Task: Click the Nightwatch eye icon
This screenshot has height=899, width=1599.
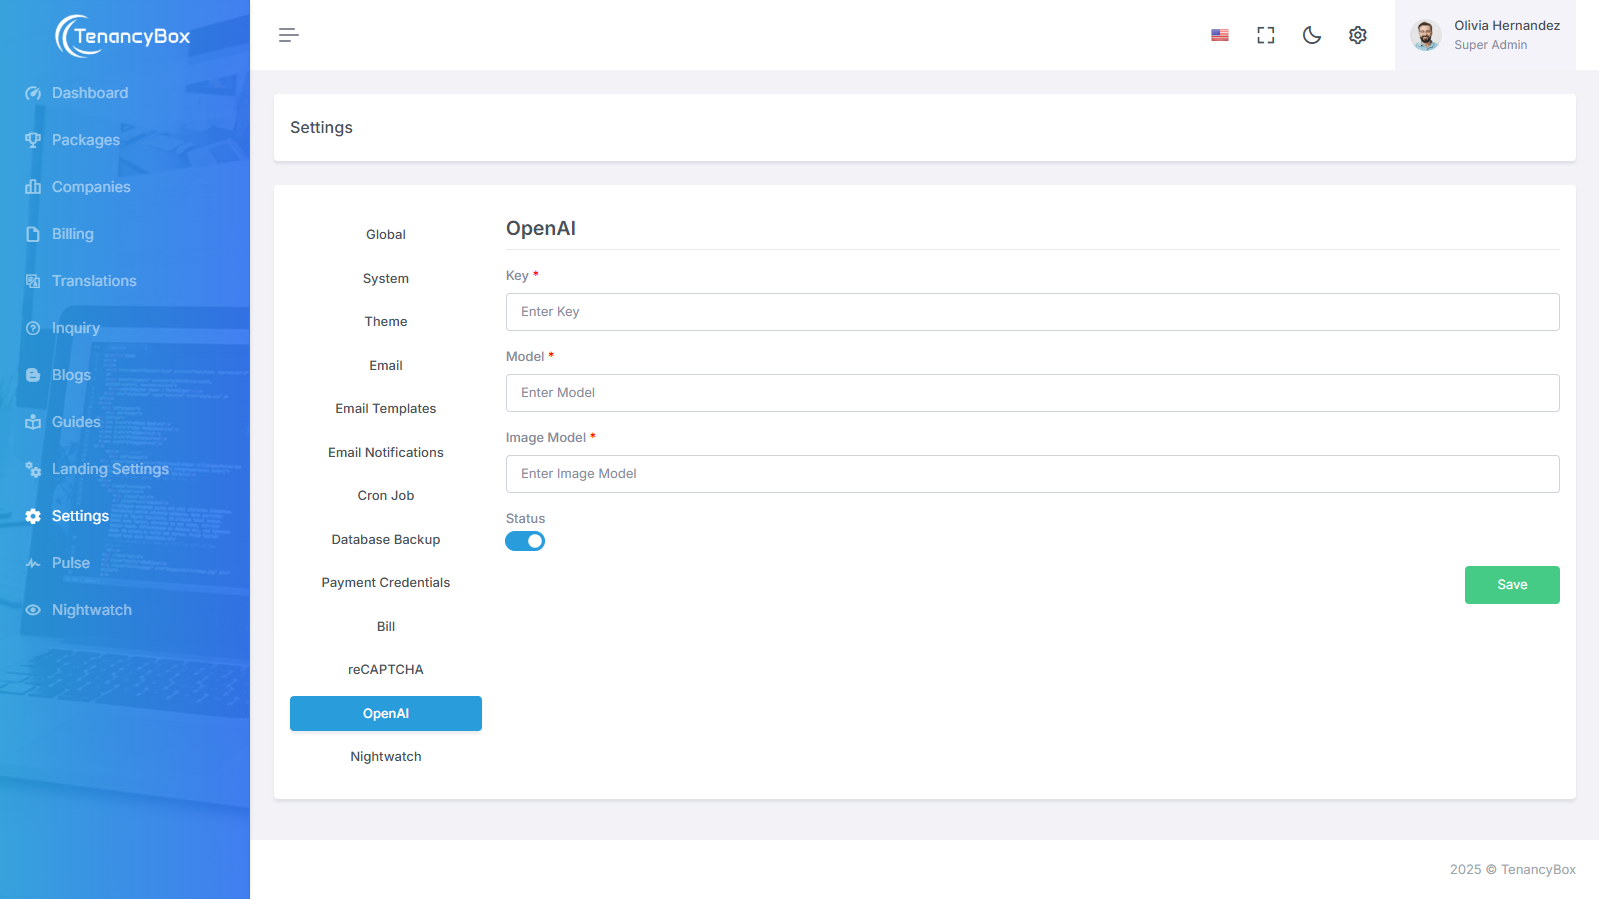Action: [x=33, y=610]
